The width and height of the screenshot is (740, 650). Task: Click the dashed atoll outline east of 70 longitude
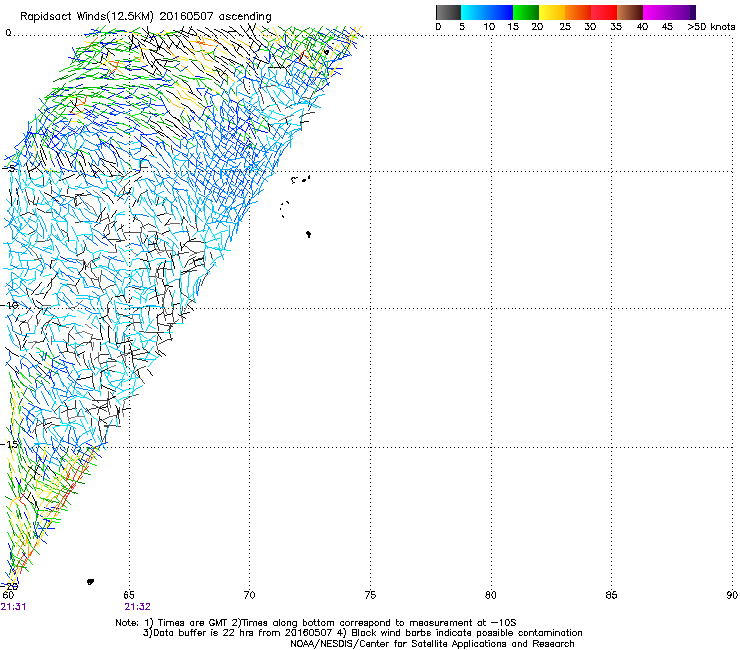pos(285,209)
